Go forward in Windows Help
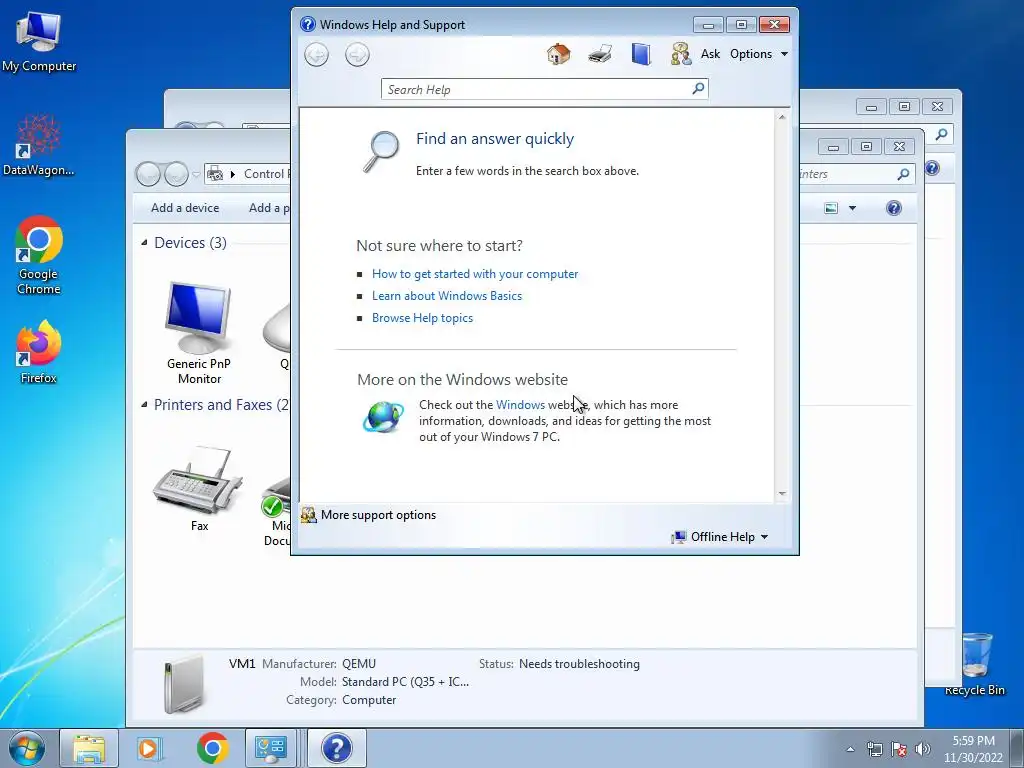Image resolution: width=1024 pixels, height=768 pixels. pyautogui.click(x=357, y=54)
